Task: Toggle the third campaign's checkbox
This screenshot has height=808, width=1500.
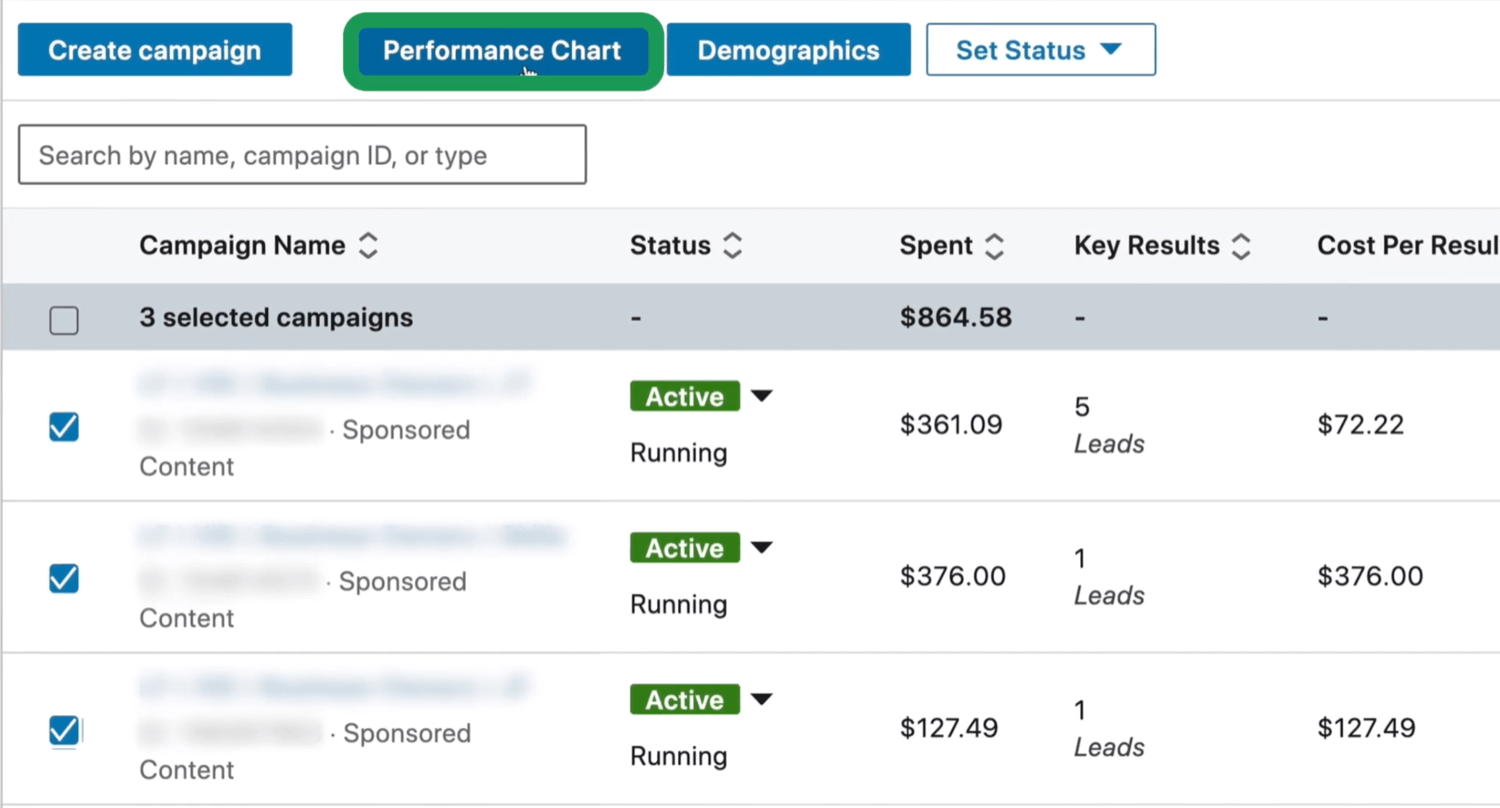Action: click(63, 731)
